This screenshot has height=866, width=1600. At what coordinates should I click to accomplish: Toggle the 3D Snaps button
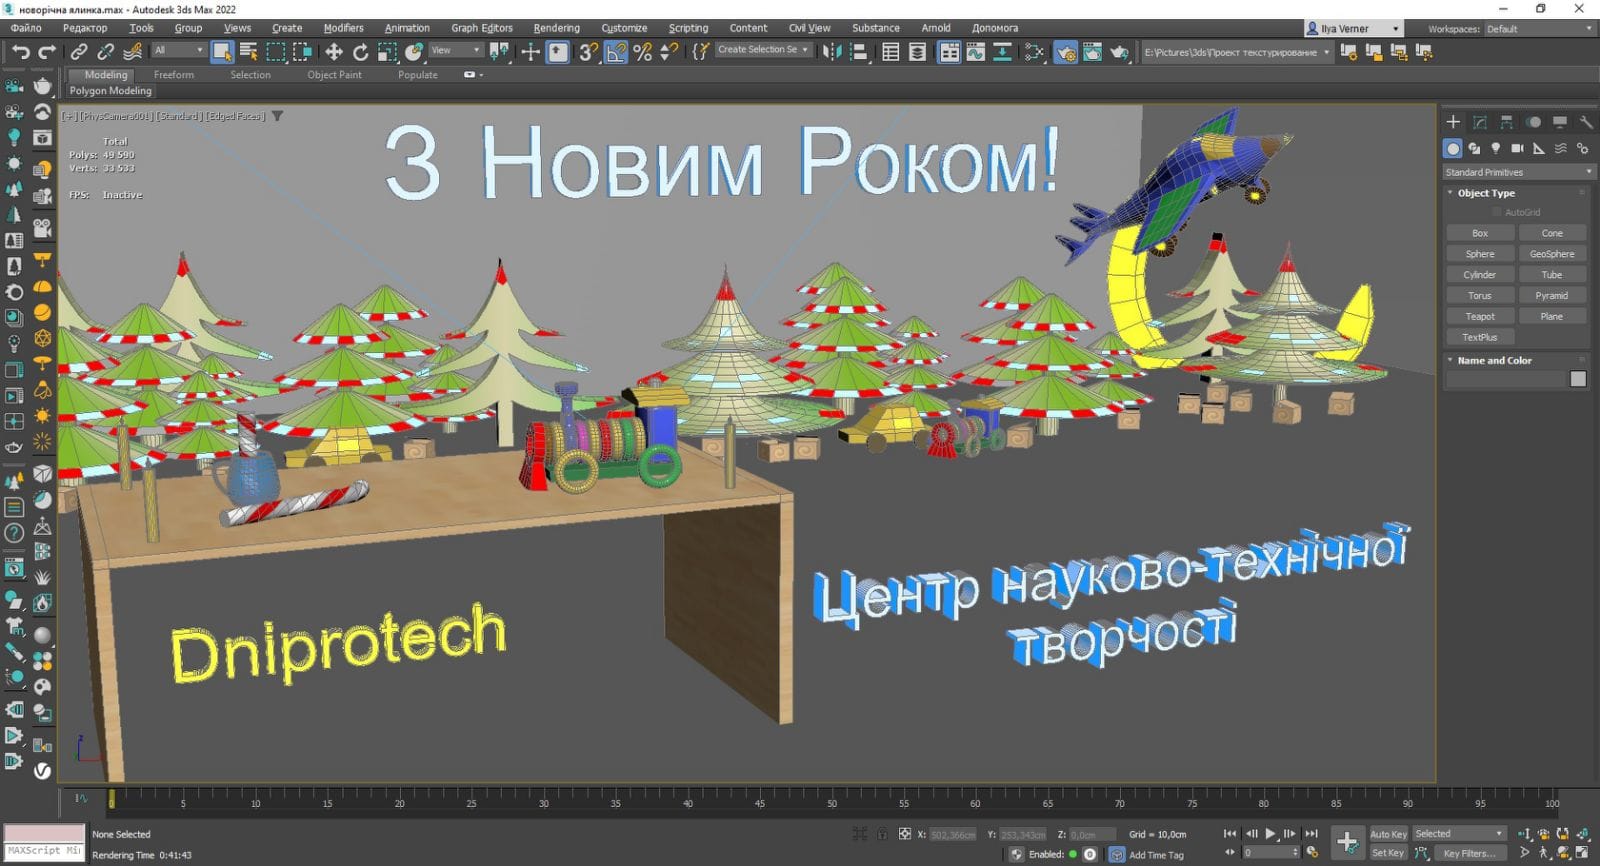[x=589, y=52]
